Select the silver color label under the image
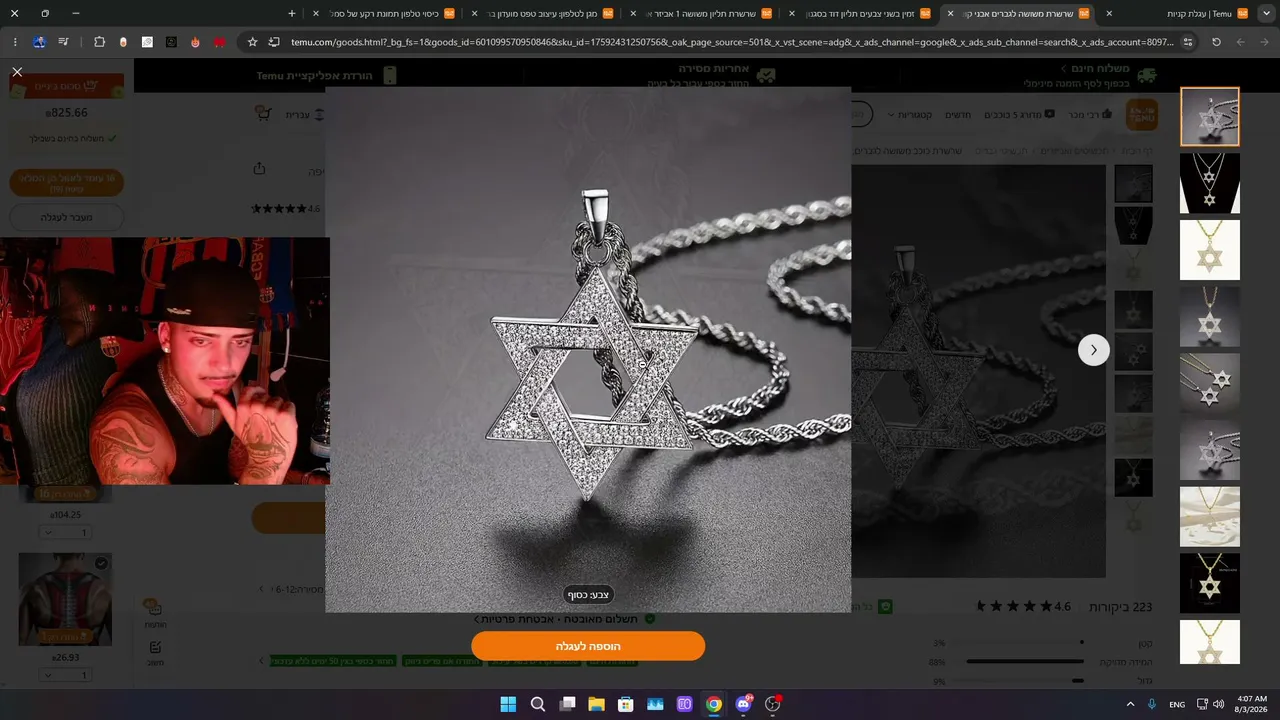 [x=588, y=595]
